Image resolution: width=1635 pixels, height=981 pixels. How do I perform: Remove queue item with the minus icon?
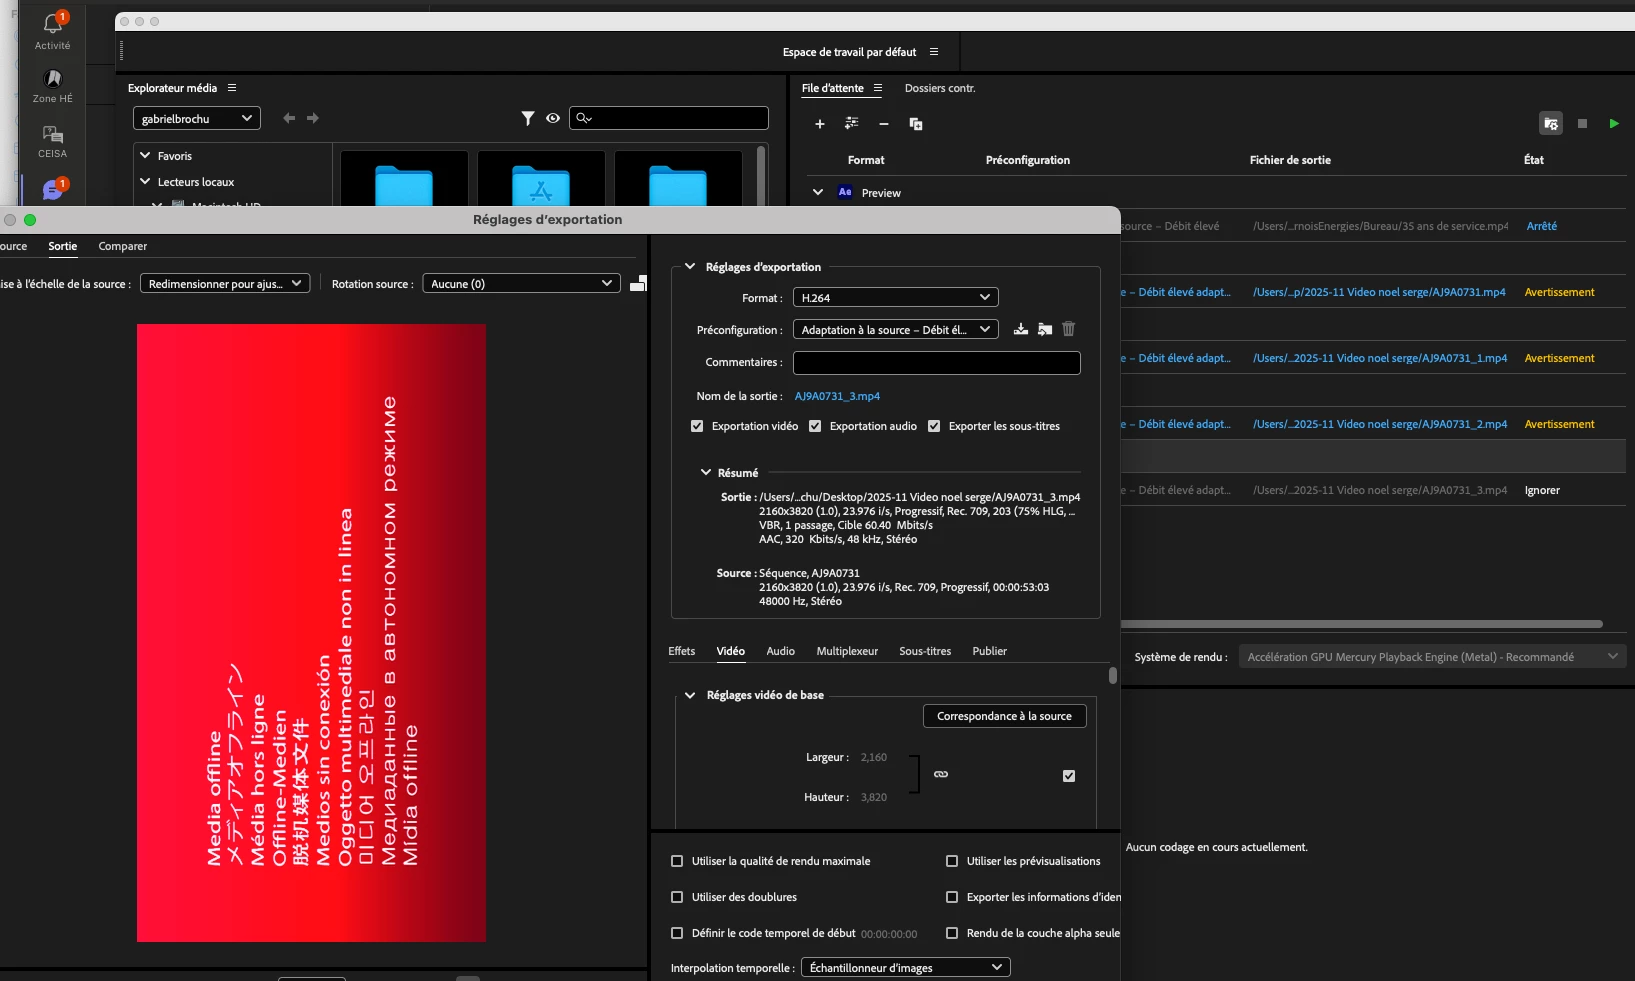[884, 124]
